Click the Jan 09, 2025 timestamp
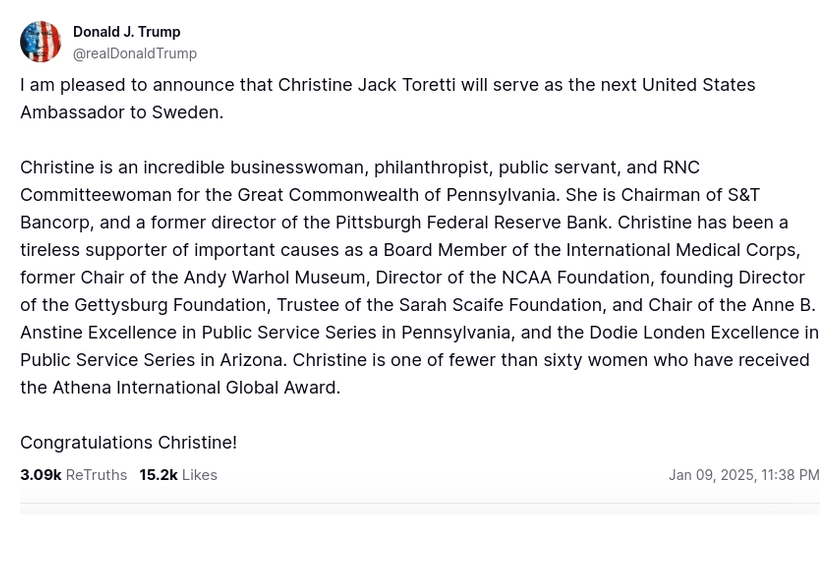Screen dimensions: 840x563 (x=743, y=475)
